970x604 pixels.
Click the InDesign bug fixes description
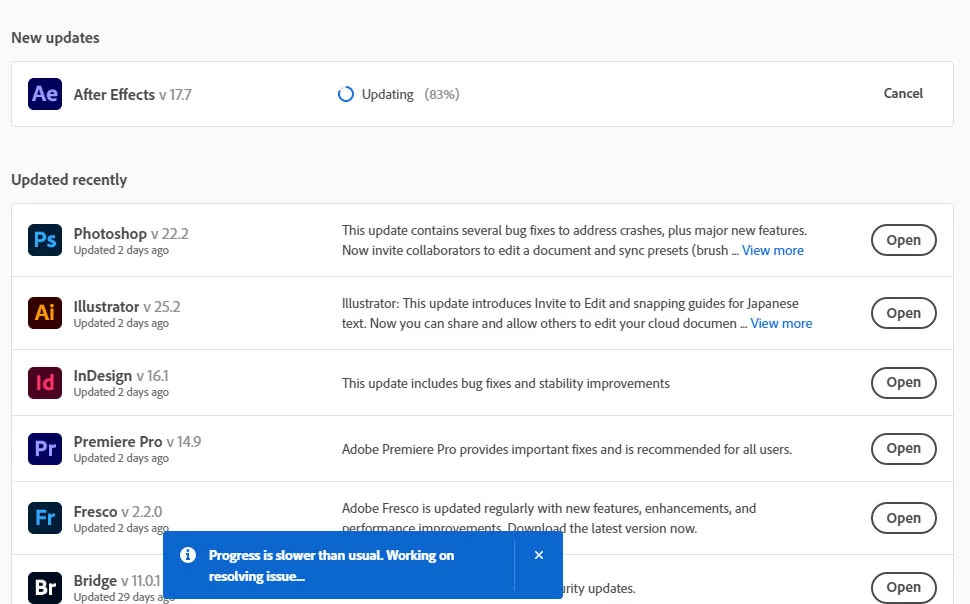(x=505, y=384)
